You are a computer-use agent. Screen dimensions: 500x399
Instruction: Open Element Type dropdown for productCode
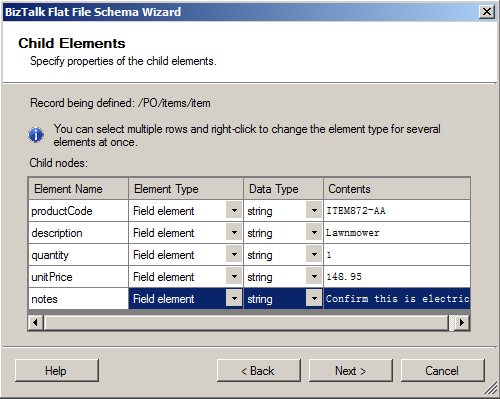(x=234, y=211)
